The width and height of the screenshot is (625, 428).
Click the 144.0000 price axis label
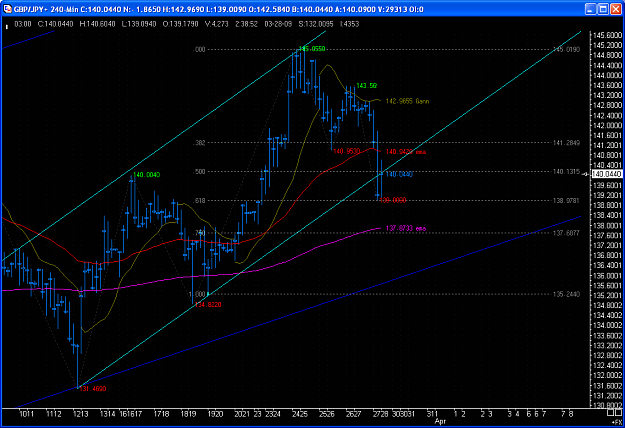pos(607,75)
